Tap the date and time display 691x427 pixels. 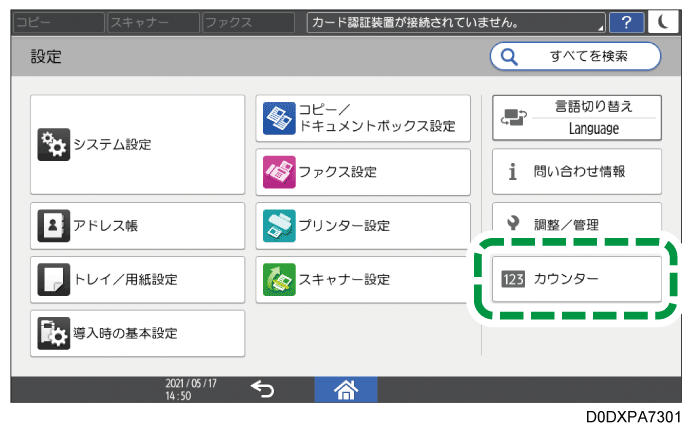191,390
